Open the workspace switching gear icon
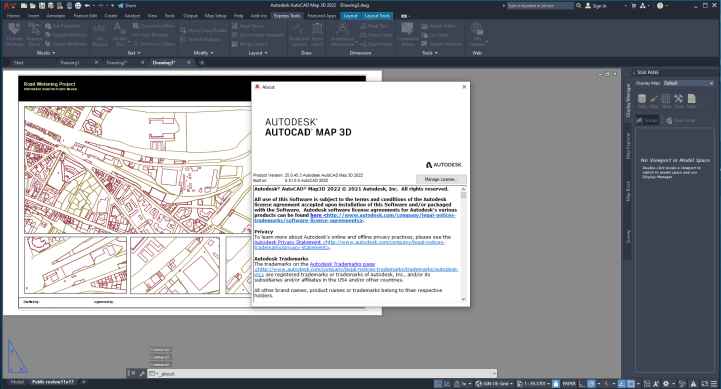The image size is (721, 389). tap(665, 383)
